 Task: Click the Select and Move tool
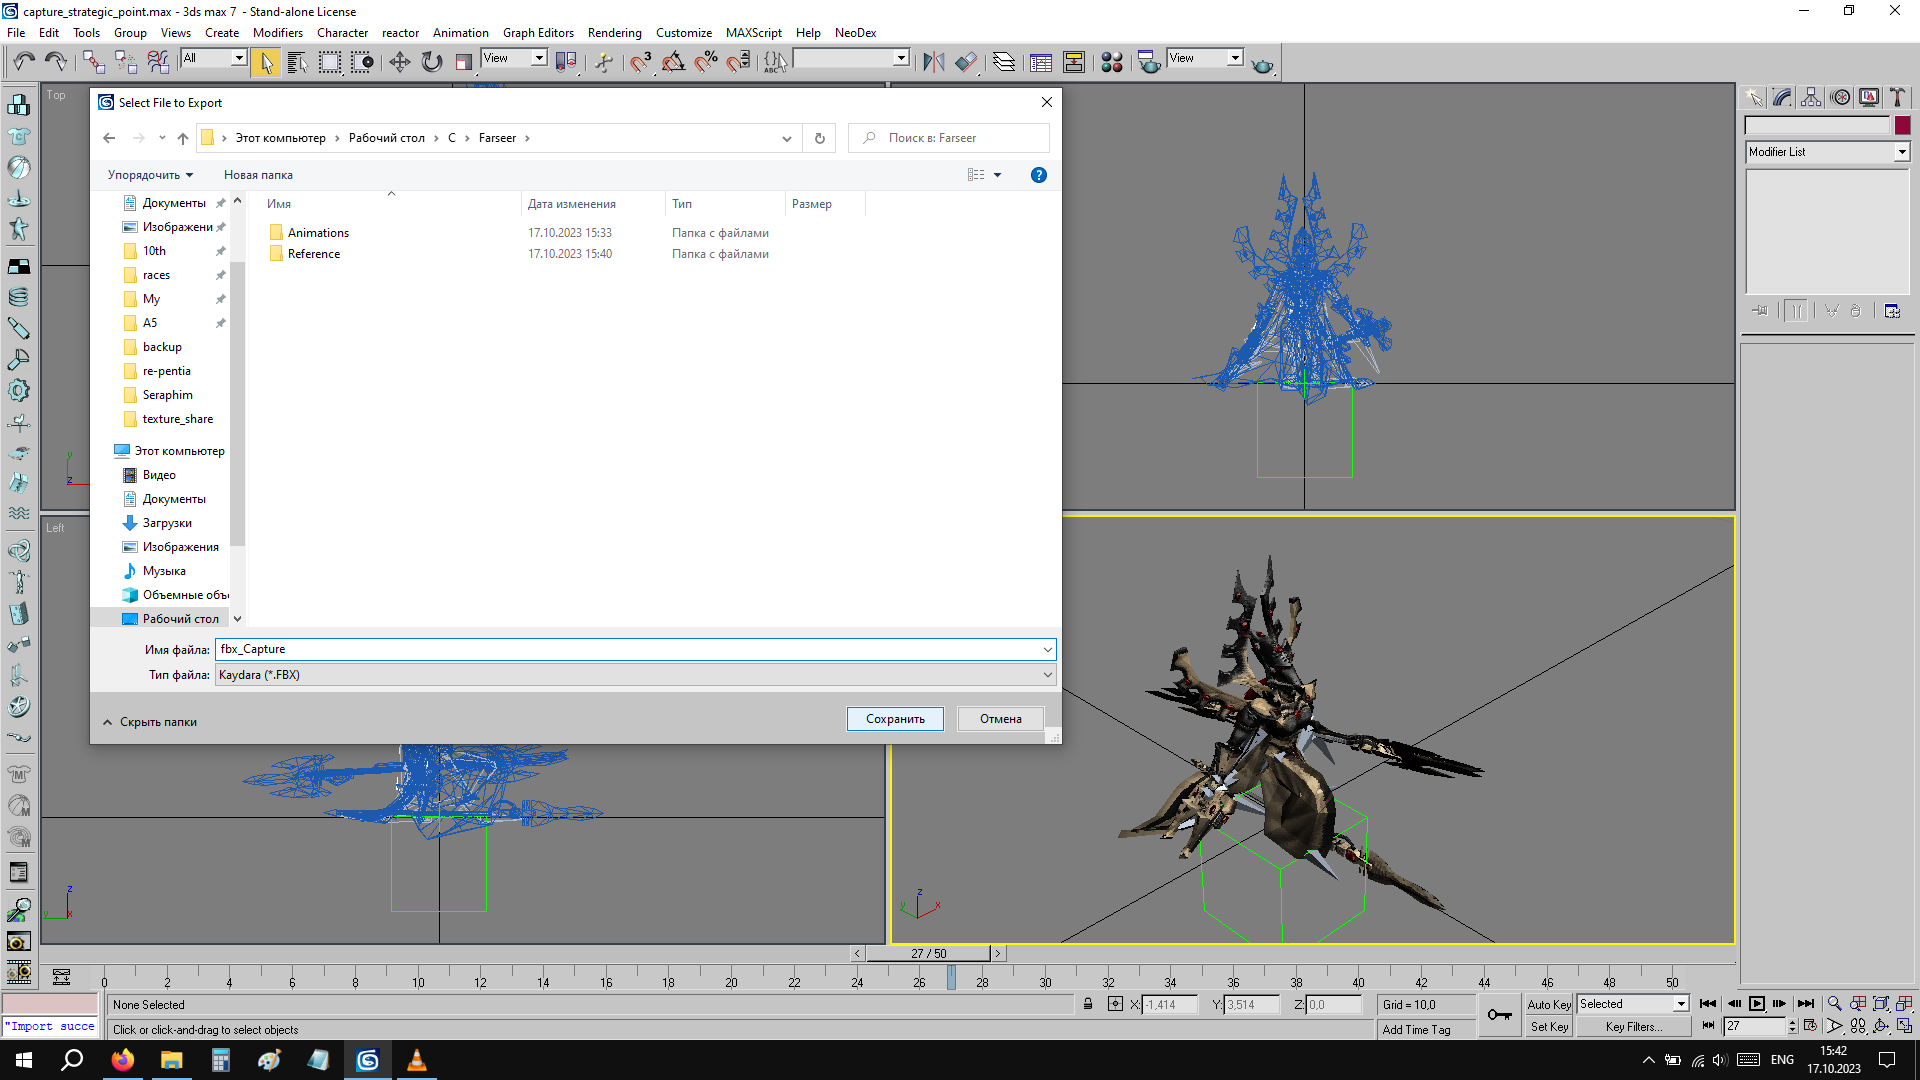point(399,62)
